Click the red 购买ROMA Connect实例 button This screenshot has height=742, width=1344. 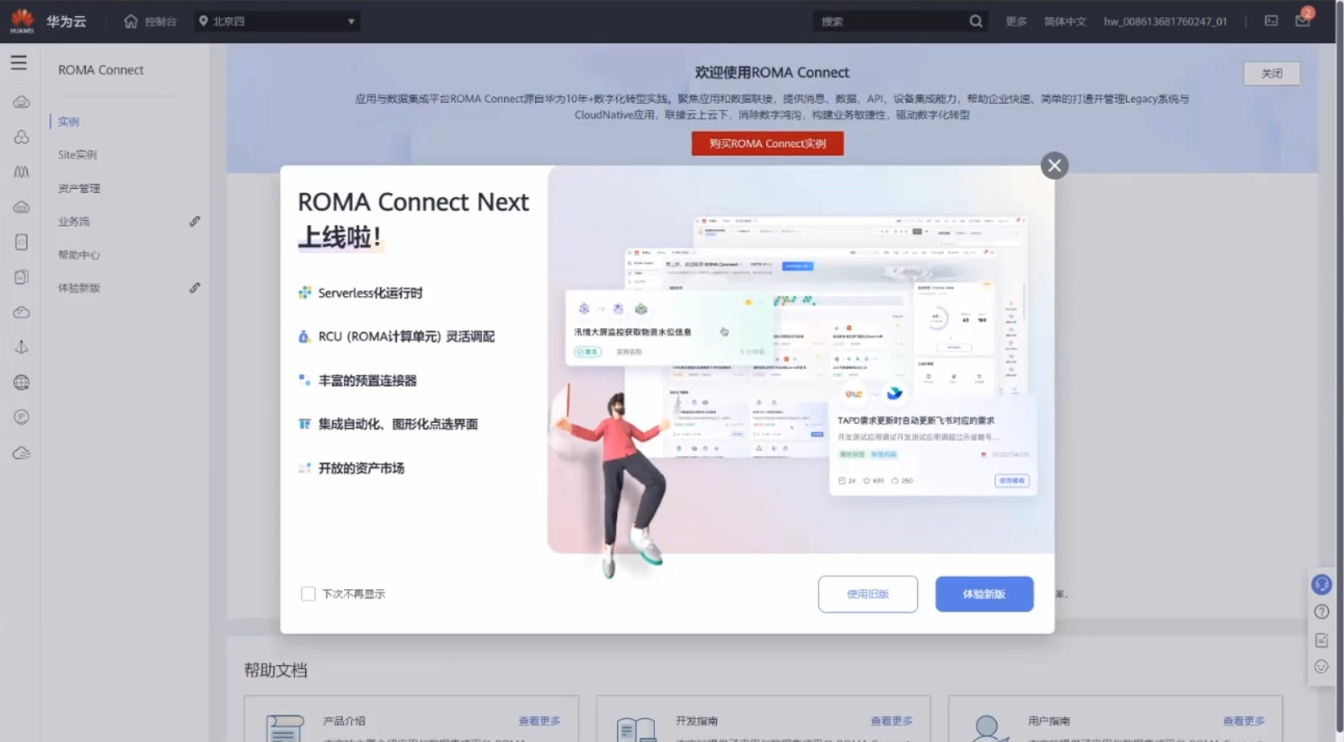pos(768,144)
